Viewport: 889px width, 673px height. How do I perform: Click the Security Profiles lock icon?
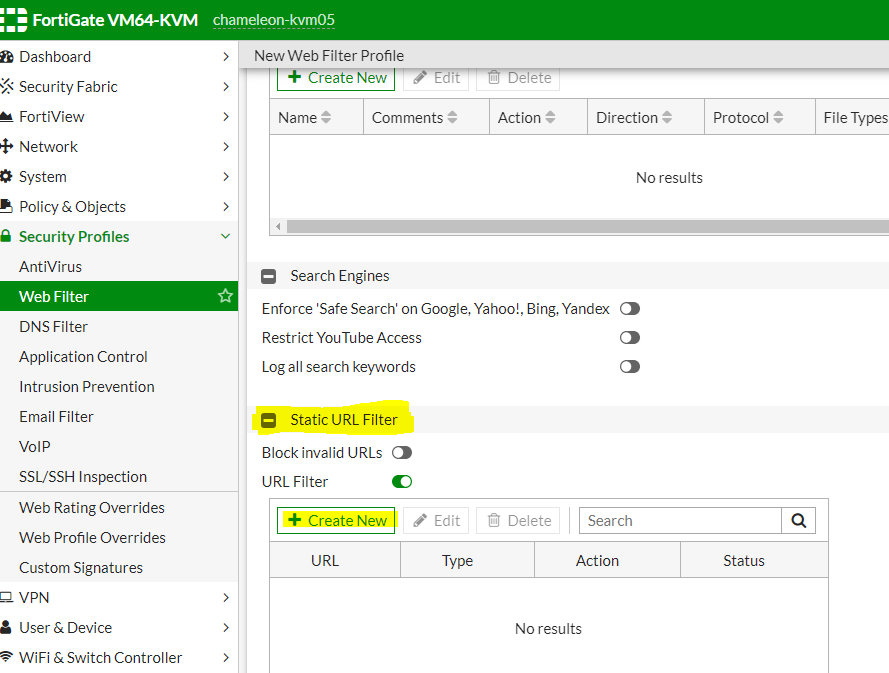pos(7,237)
